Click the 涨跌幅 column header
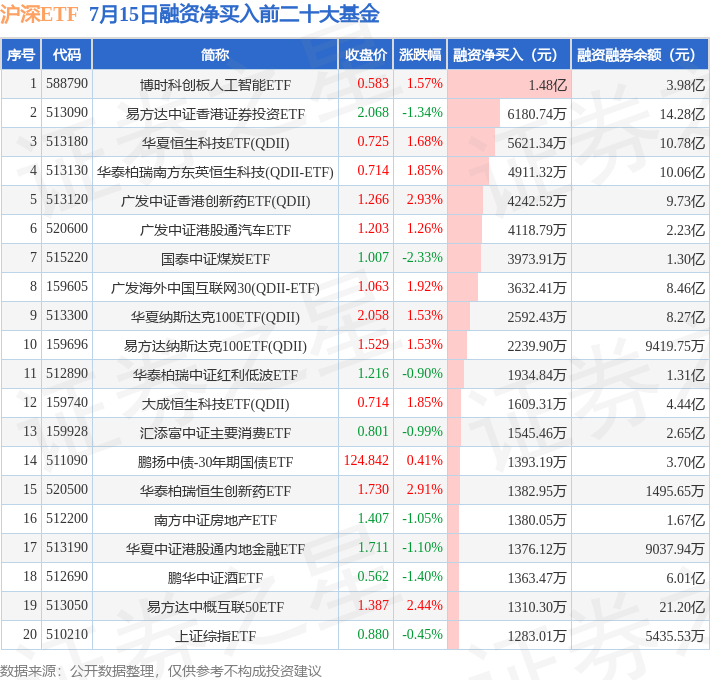This screenshot has width=710, height=680. 420,55
